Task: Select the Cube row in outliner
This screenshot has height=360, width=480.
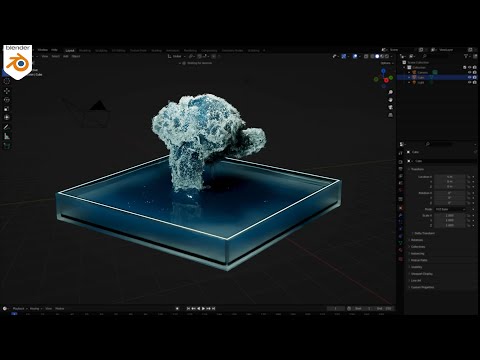Action: (438, 77)
